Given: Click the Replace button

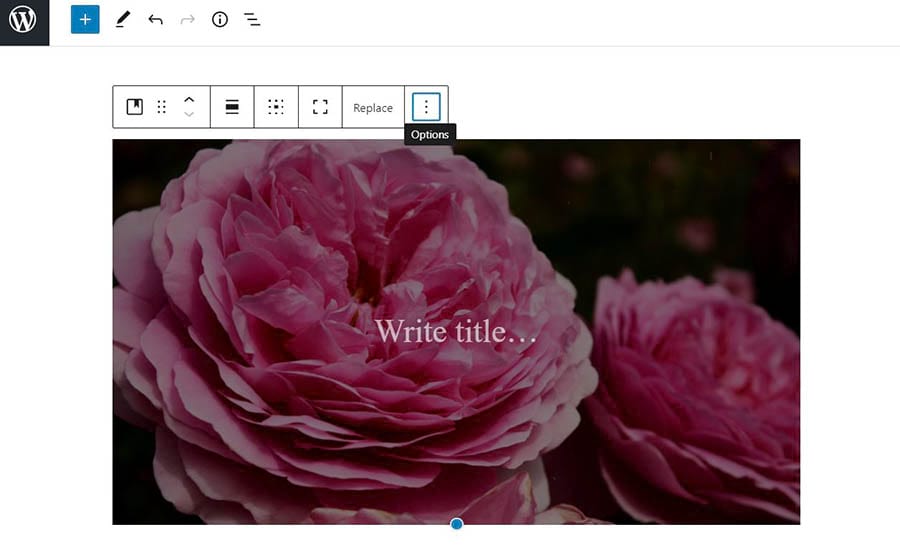Looking at the screenshot, I should point(373,108).
